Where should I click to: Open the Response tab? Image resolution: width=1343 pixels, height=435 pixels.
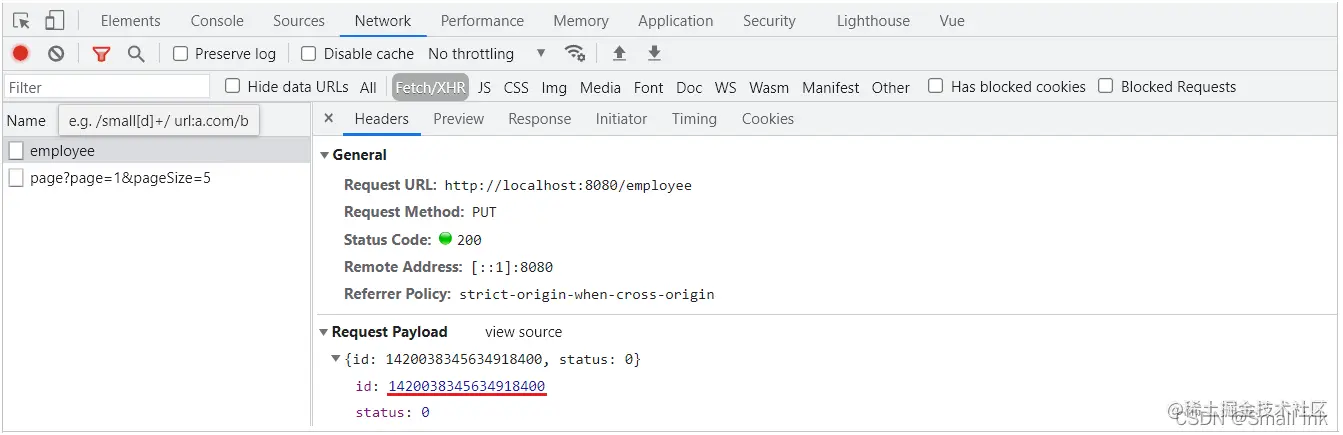point(539,118)
